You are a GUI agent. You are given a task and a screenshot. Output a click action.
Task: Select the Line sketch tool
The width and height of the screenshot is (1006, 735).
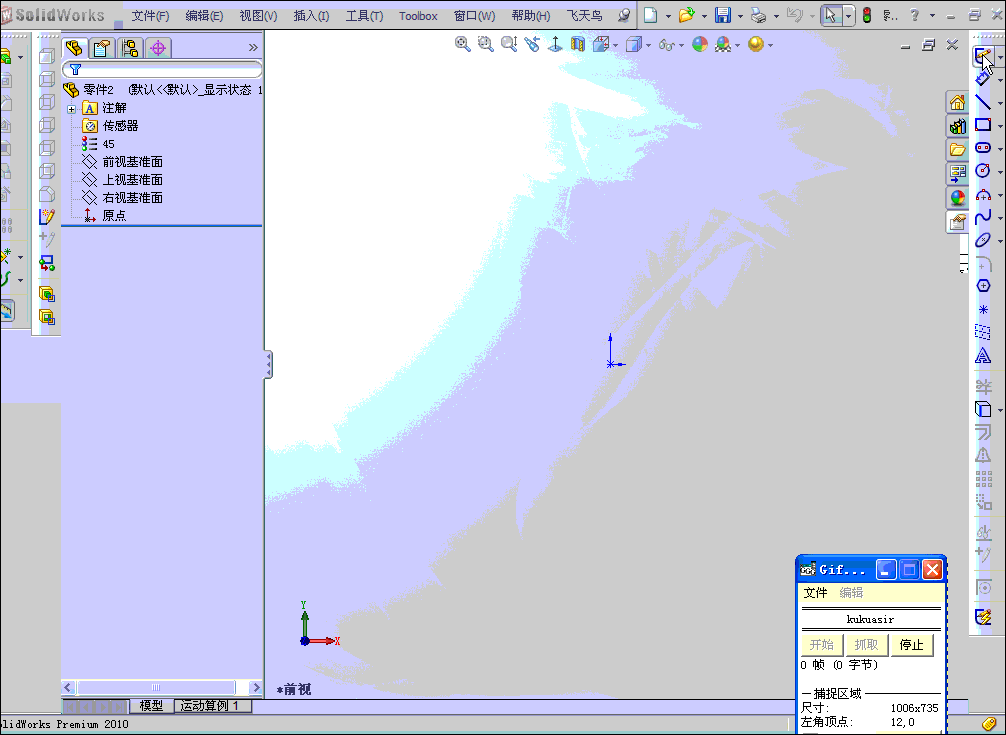click(x=983, y=101)
